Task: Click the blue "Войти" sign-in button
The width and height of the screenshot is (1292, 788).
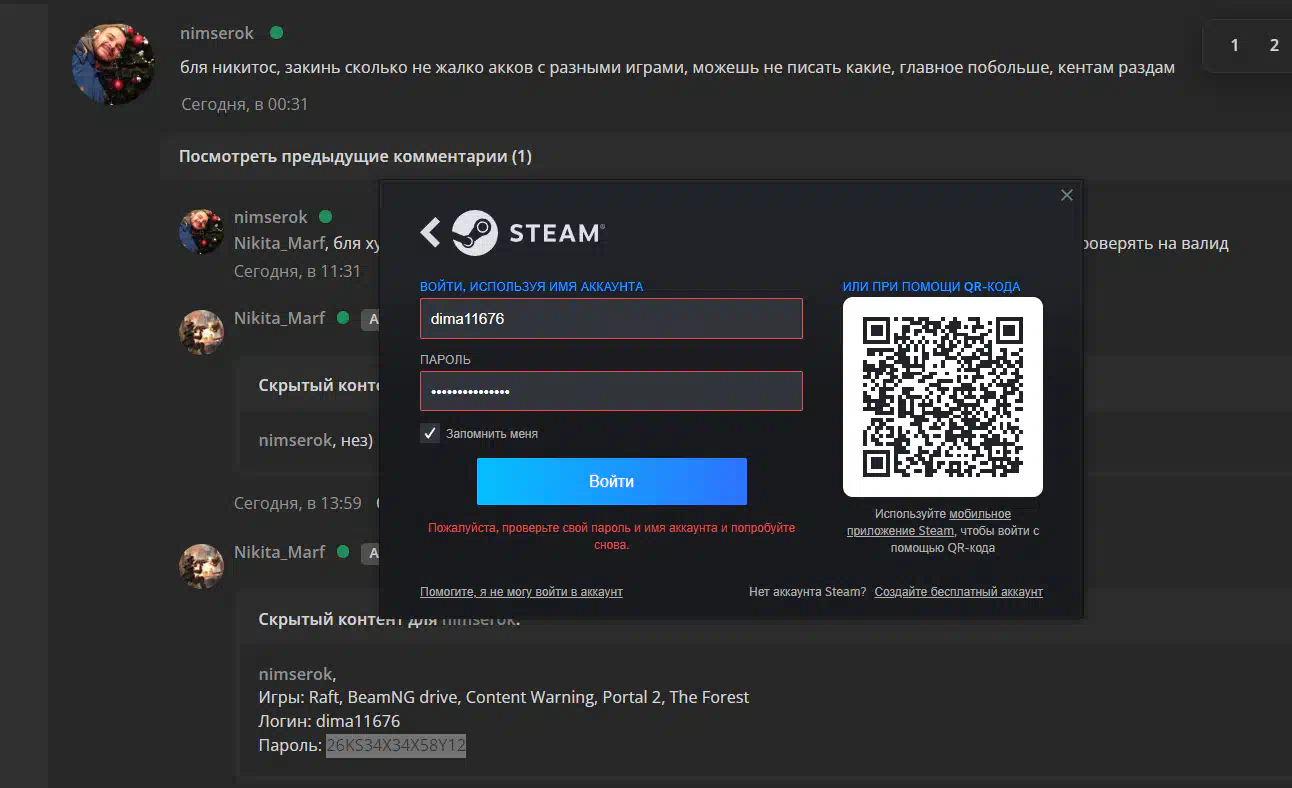Action: [x=611, y=481]
